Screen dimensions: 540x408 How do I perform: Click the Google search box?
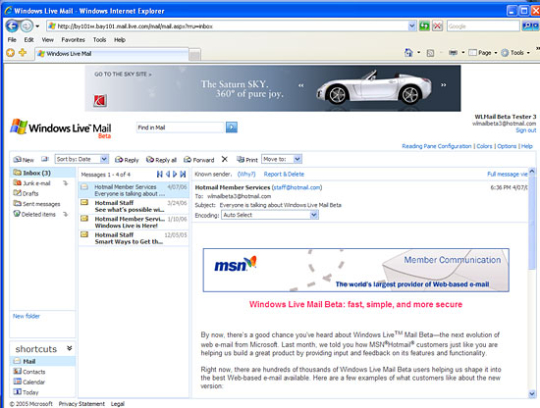483,26
